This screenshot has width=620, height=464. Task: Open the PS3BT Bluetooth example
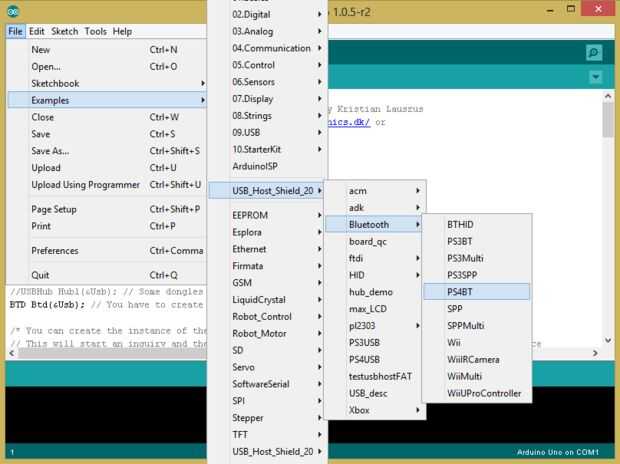point(477,241)
